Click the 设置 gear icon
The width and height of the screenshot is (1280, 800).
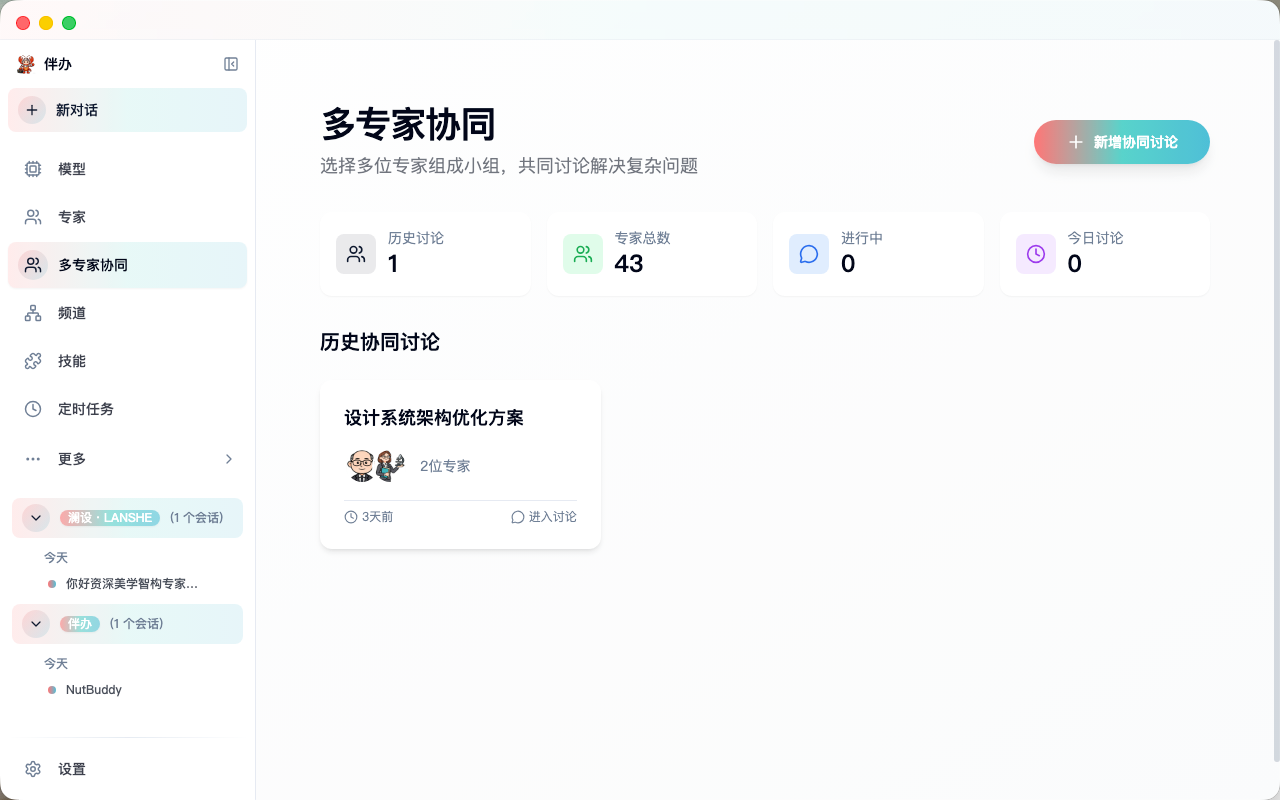click(x=32, y=769)
